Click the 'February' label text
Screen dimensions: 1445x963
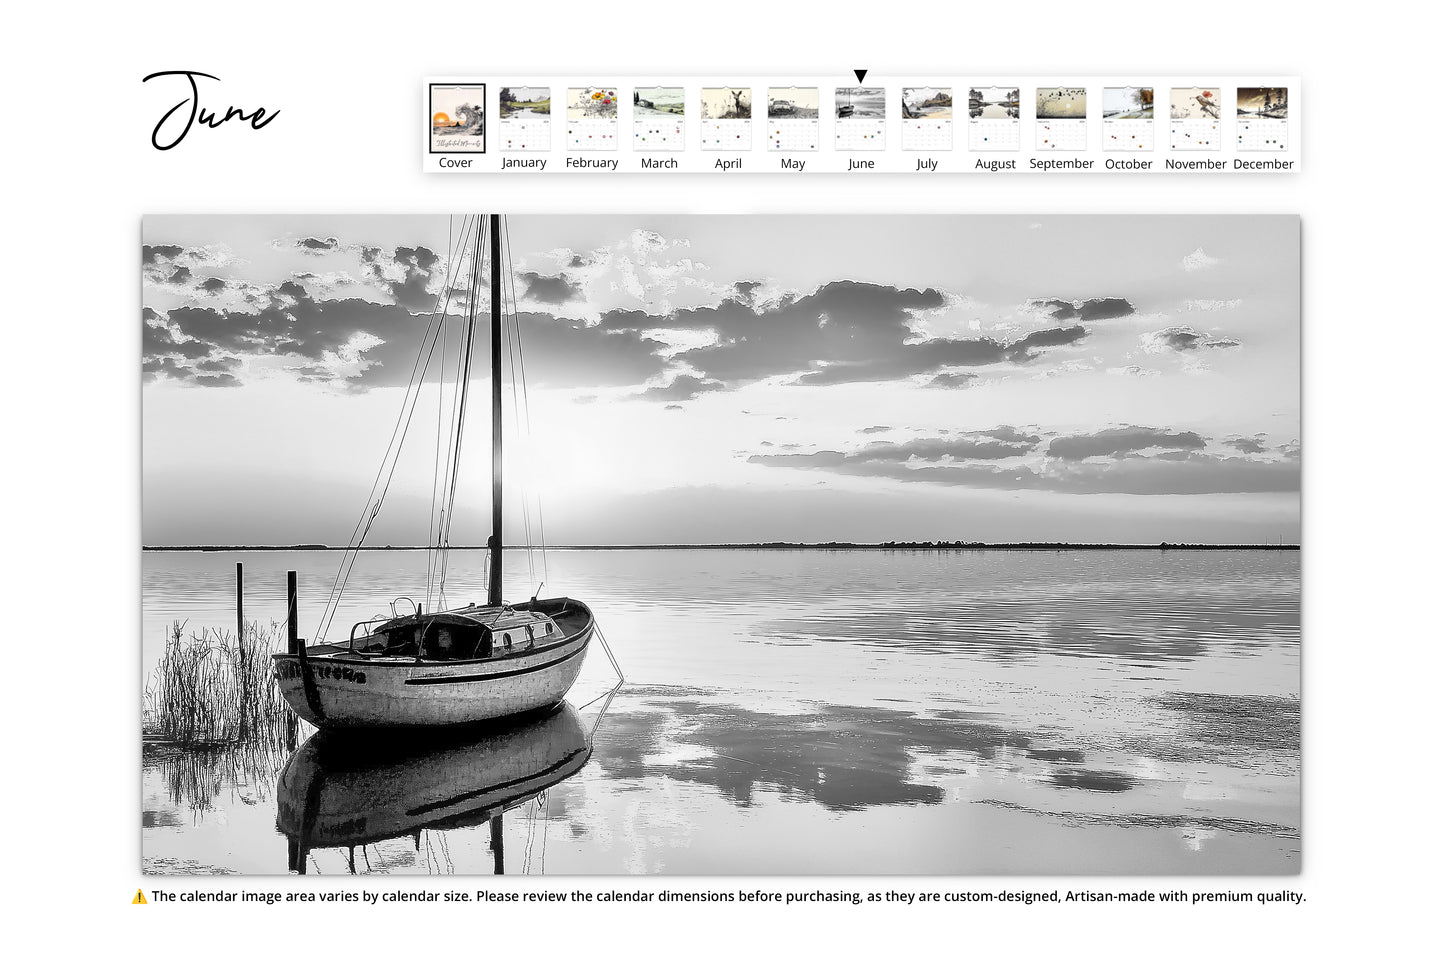coord(592,163)
